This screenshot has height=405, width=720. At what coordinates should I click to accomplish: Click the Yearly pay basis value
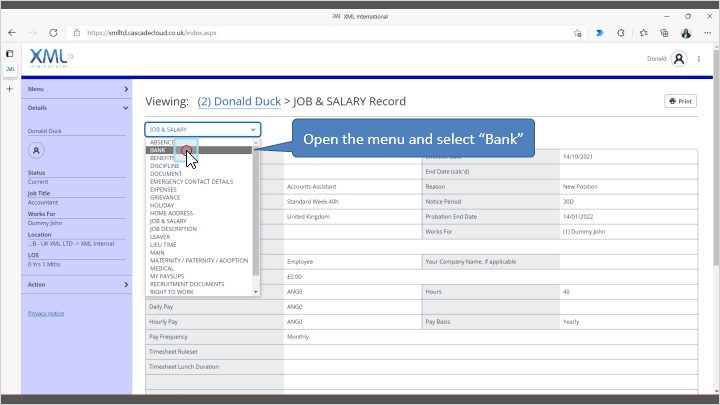point(629,322)
